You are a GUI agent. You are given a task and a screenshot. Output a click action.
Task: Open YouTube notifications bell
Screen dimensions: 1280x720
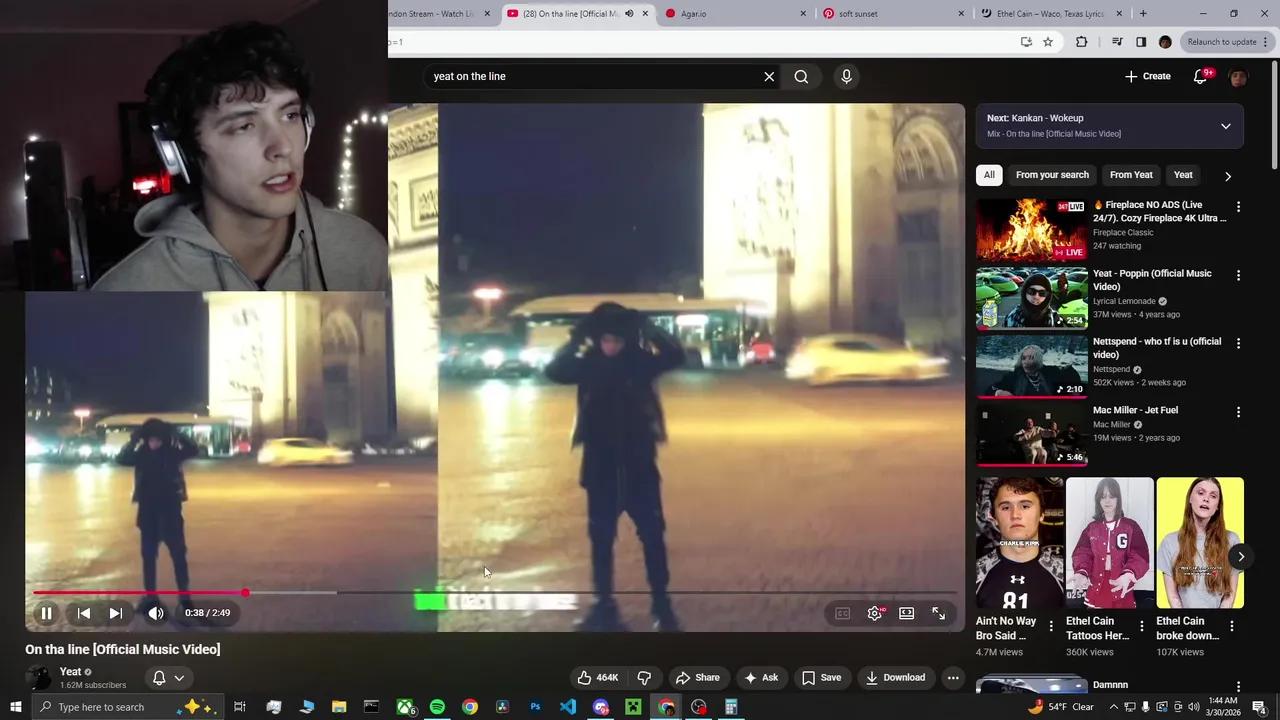(1201, 76)
